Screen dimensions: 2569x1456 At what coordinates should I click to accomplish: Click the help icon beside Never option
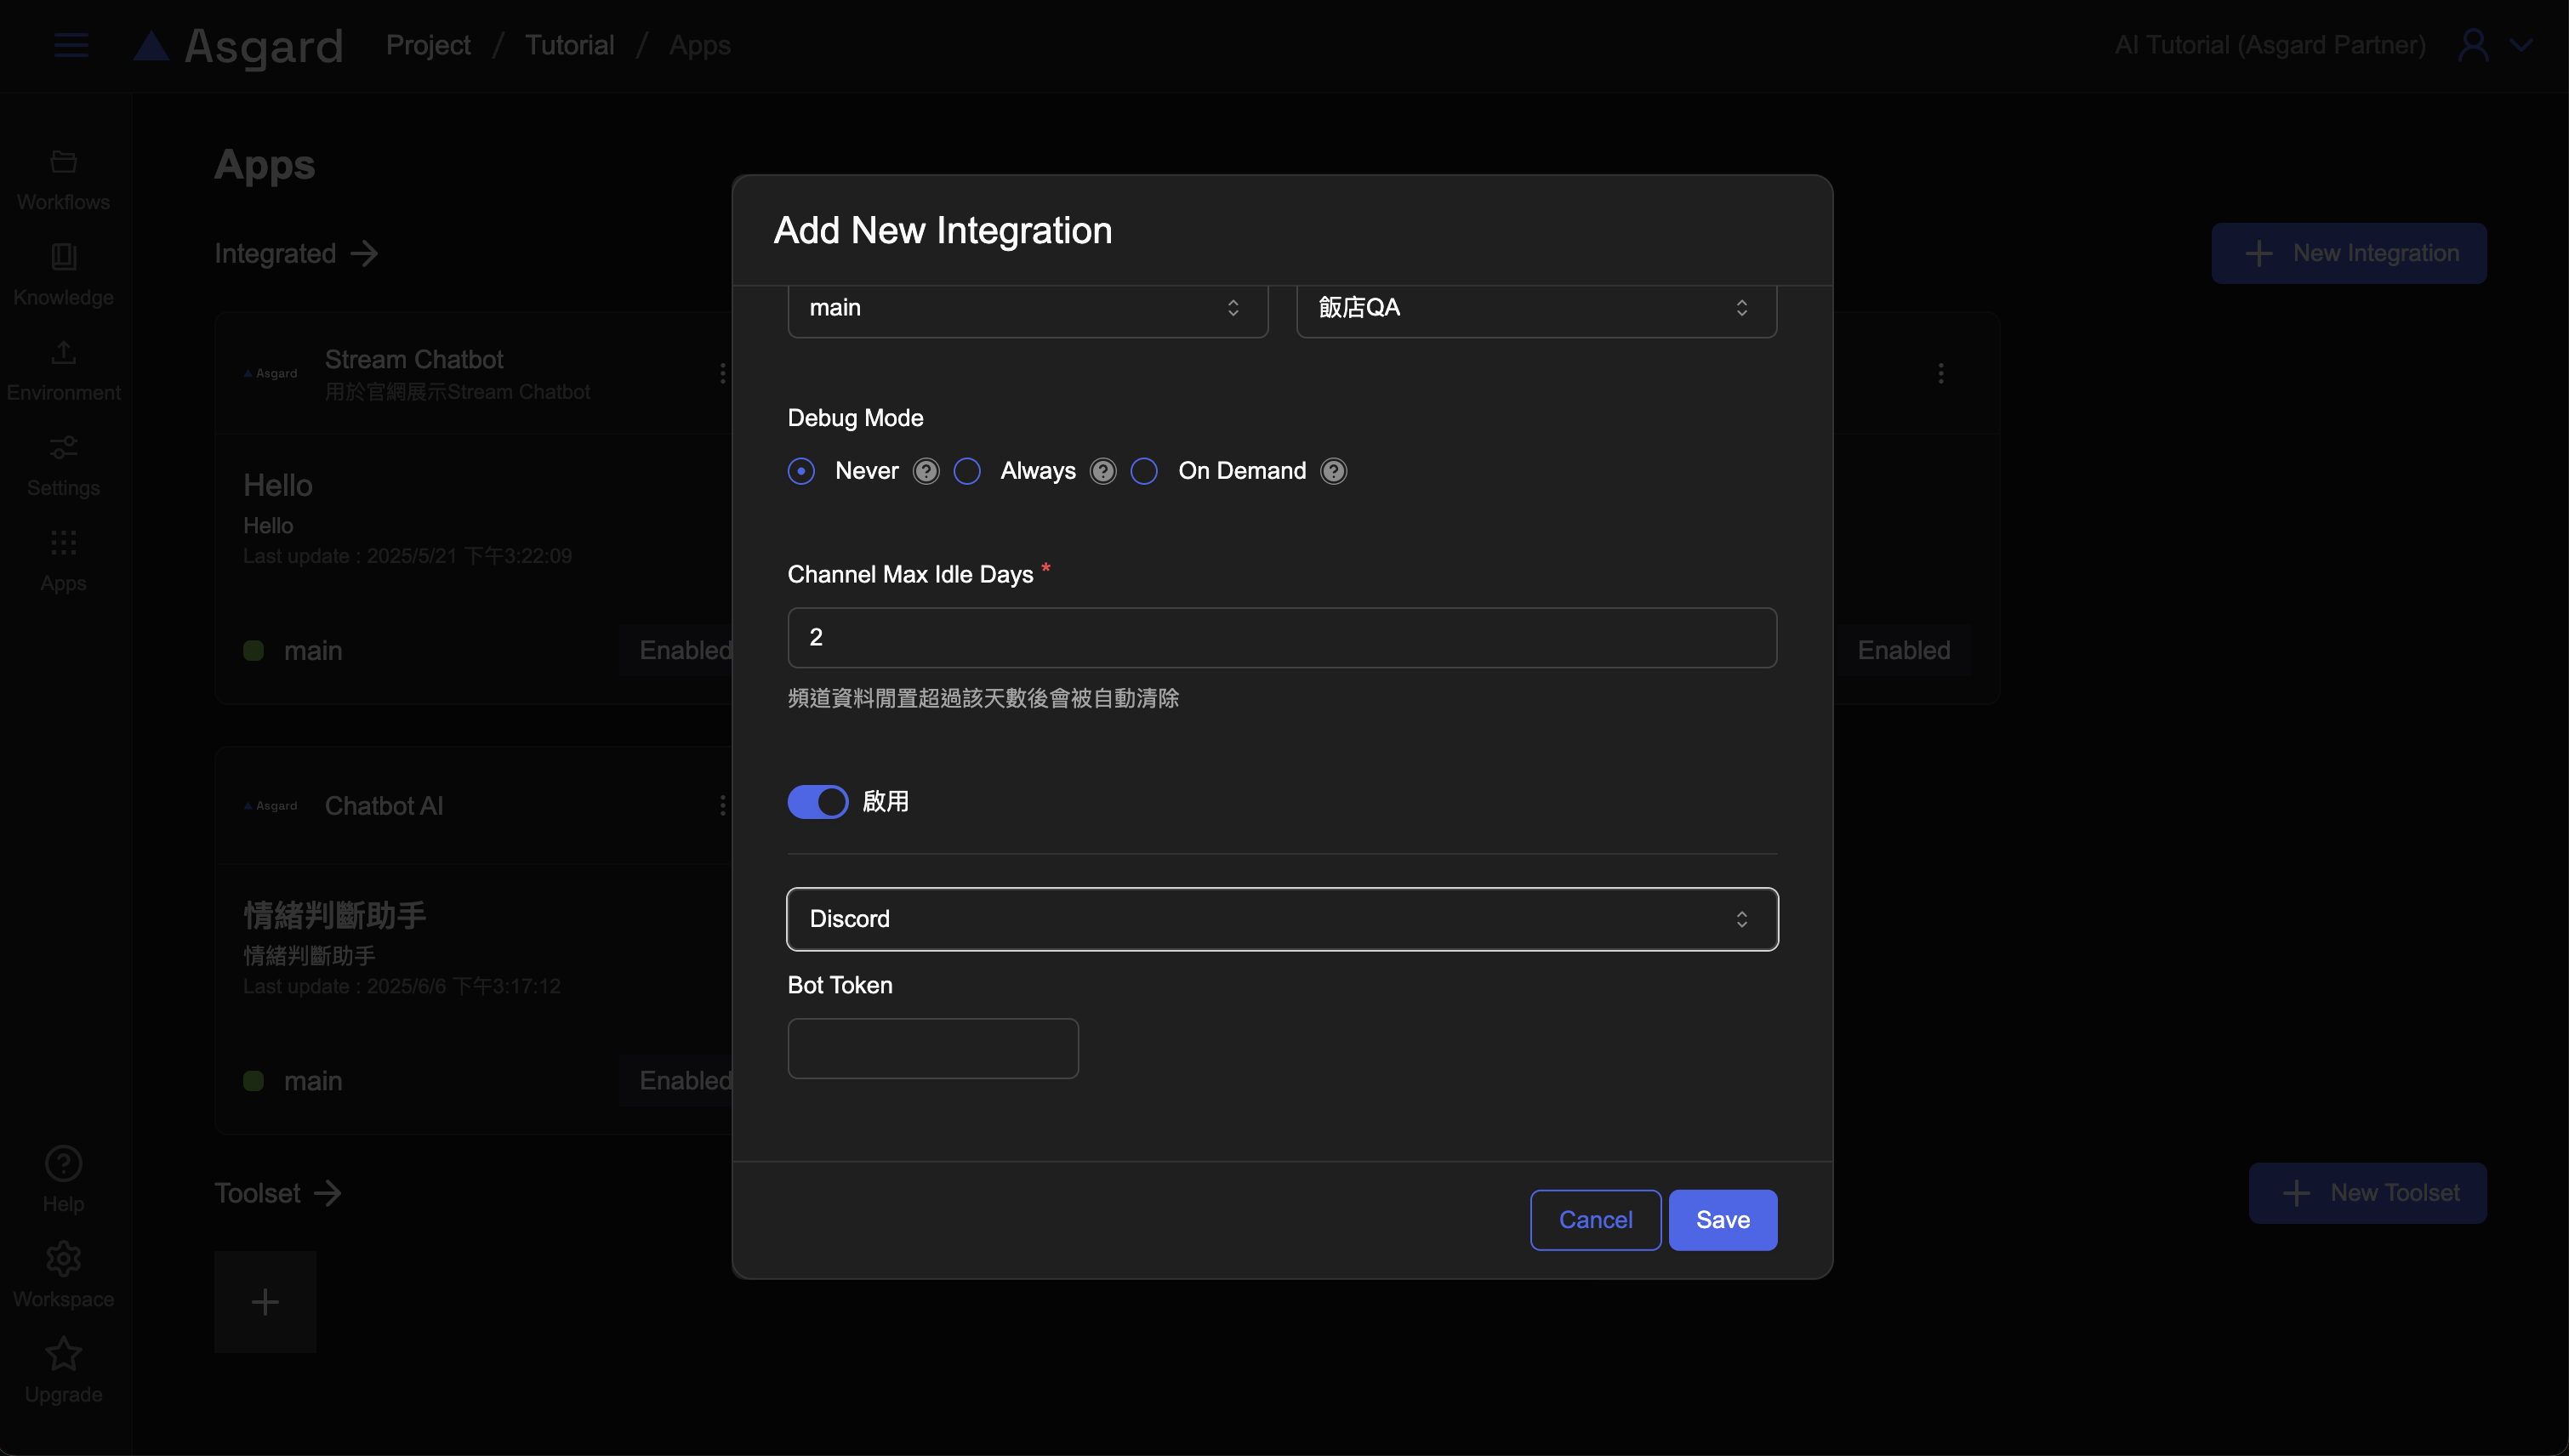coord(926,471)
